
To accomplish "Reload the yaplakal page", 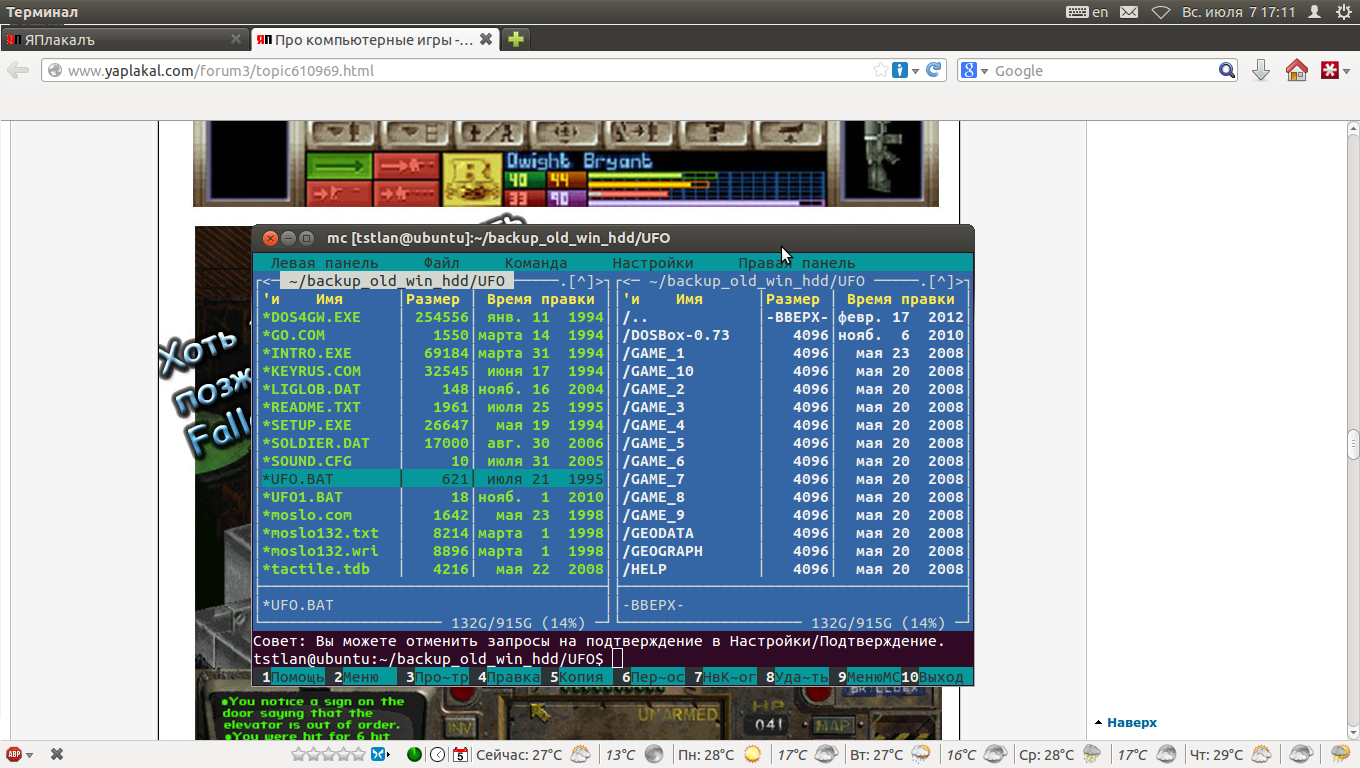I will [934, 70].
